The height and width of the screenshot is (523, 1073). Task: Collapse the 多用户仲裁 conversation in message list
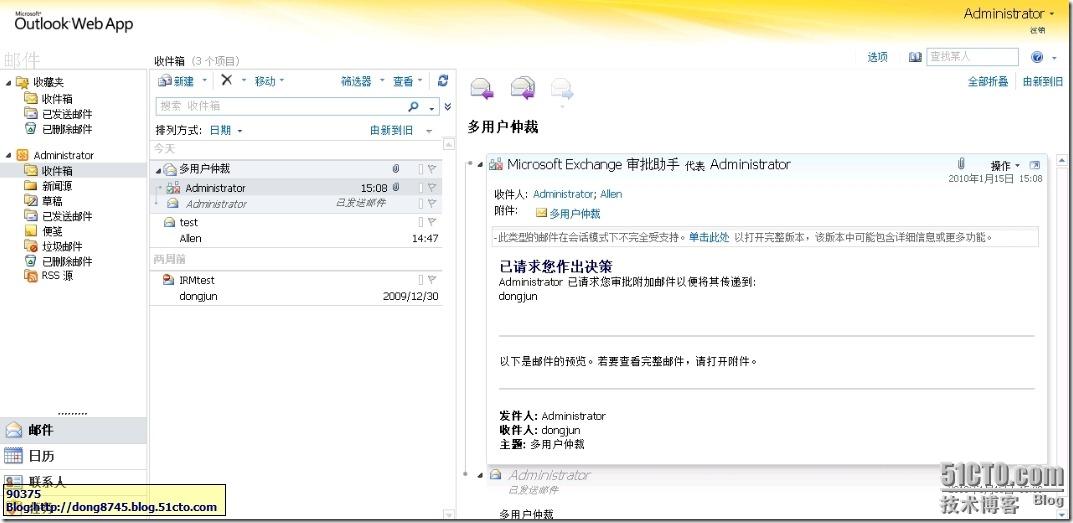click(x=158, y=170)
